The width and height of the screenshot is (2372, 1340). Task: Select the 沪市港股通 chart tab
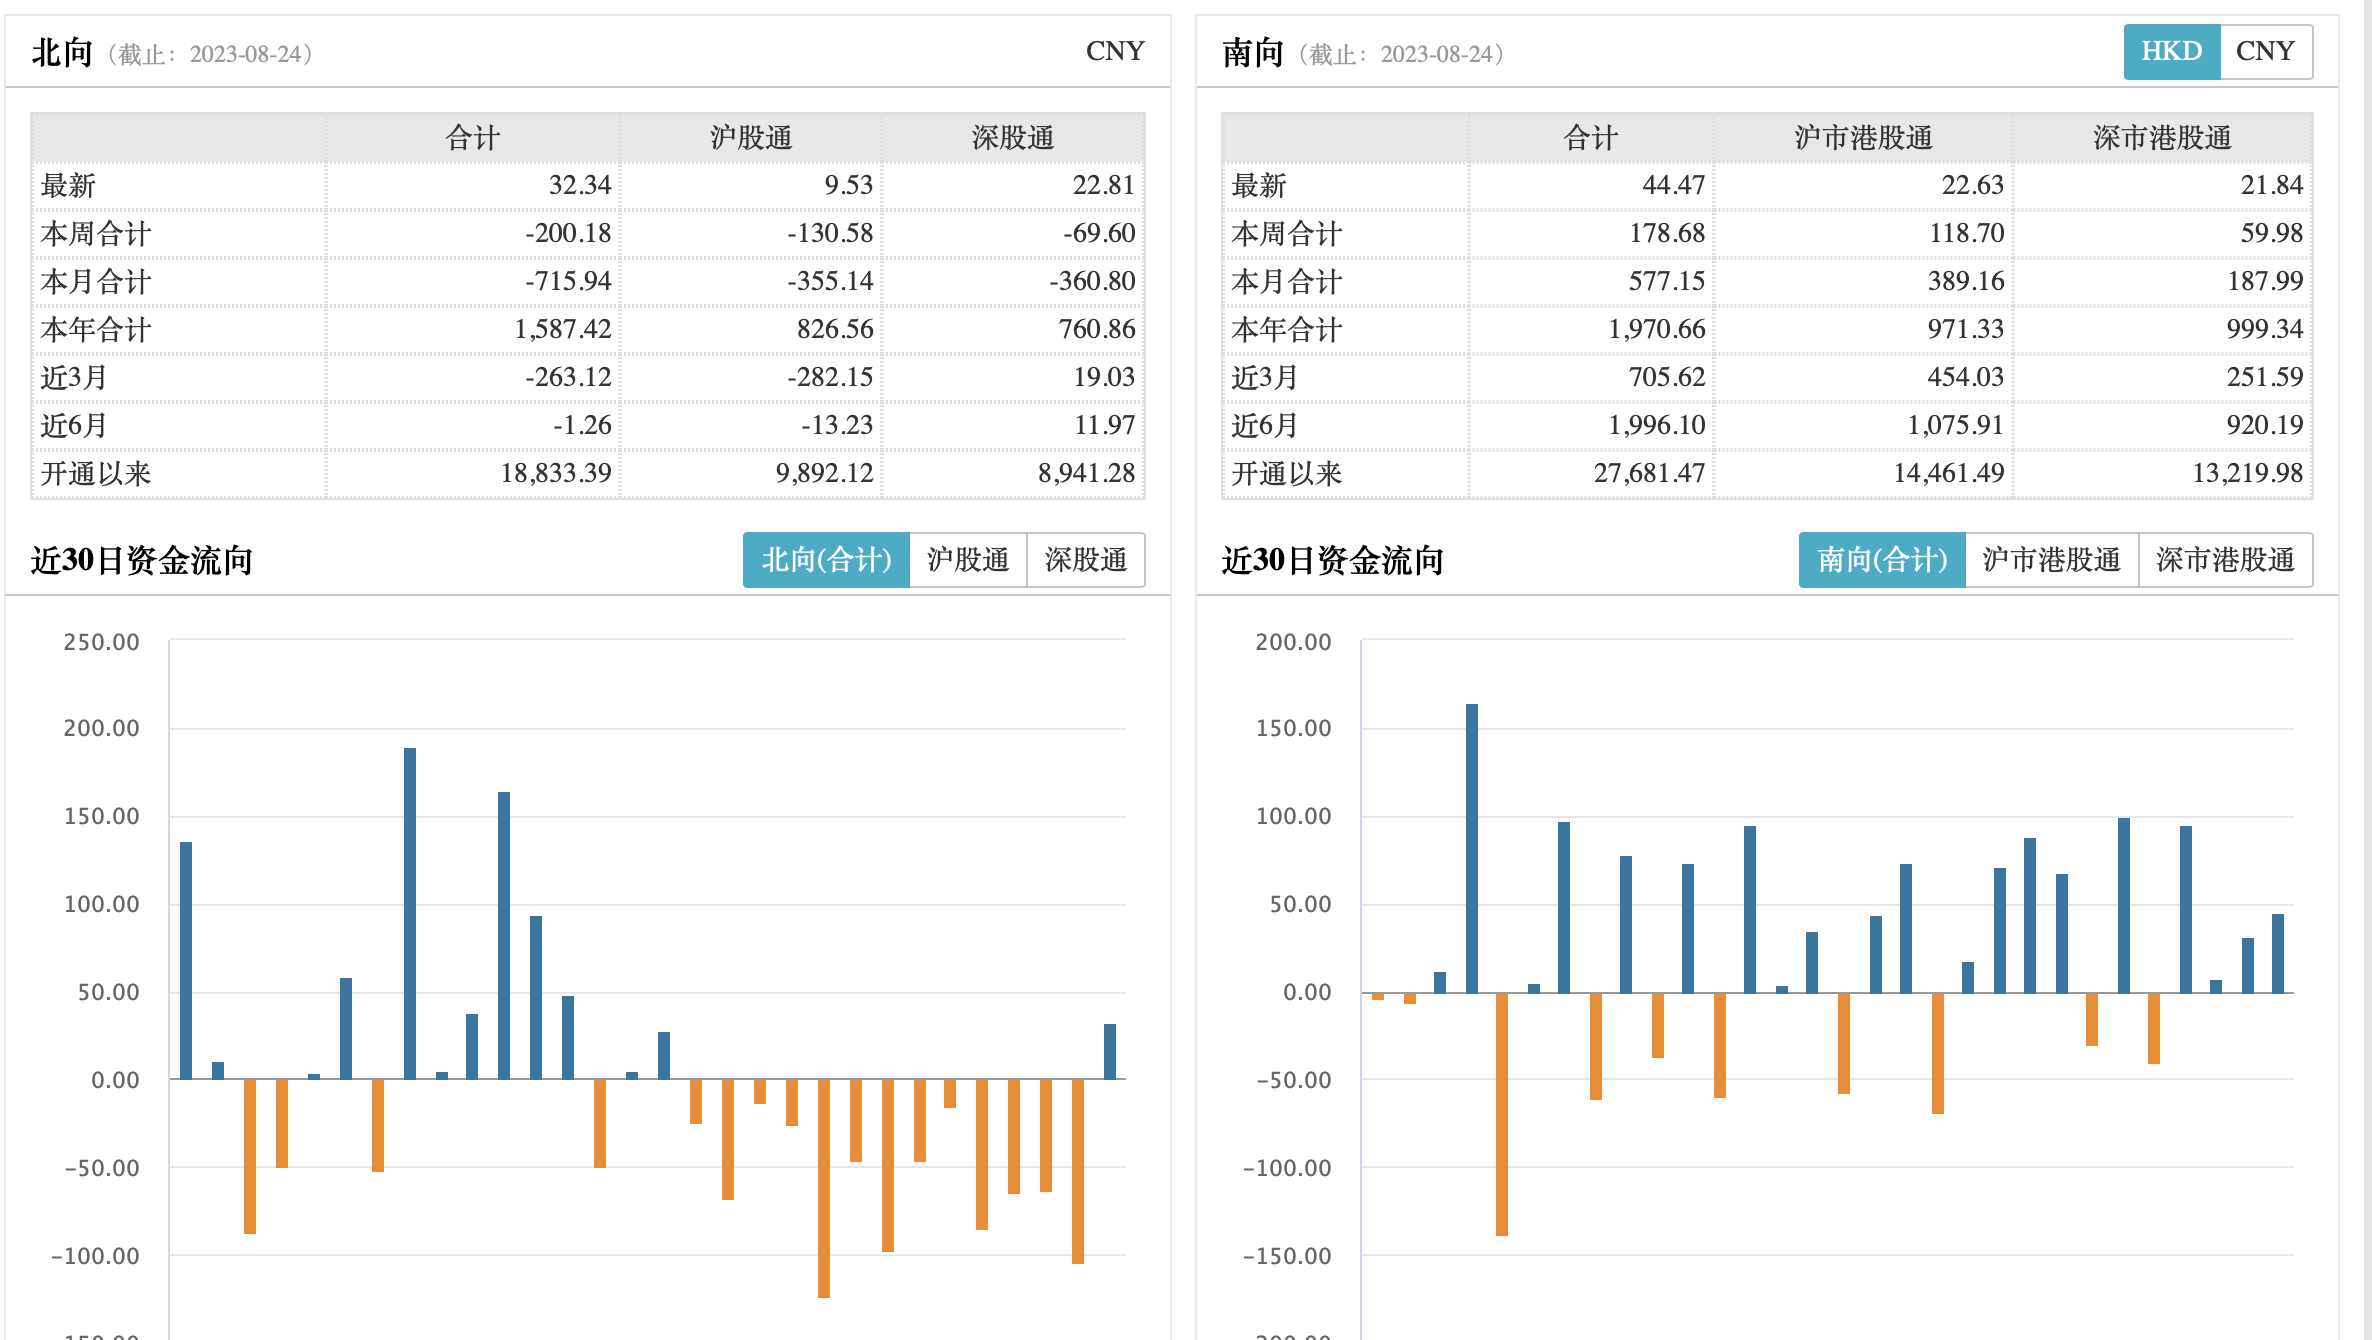(x=2051, y=560)
